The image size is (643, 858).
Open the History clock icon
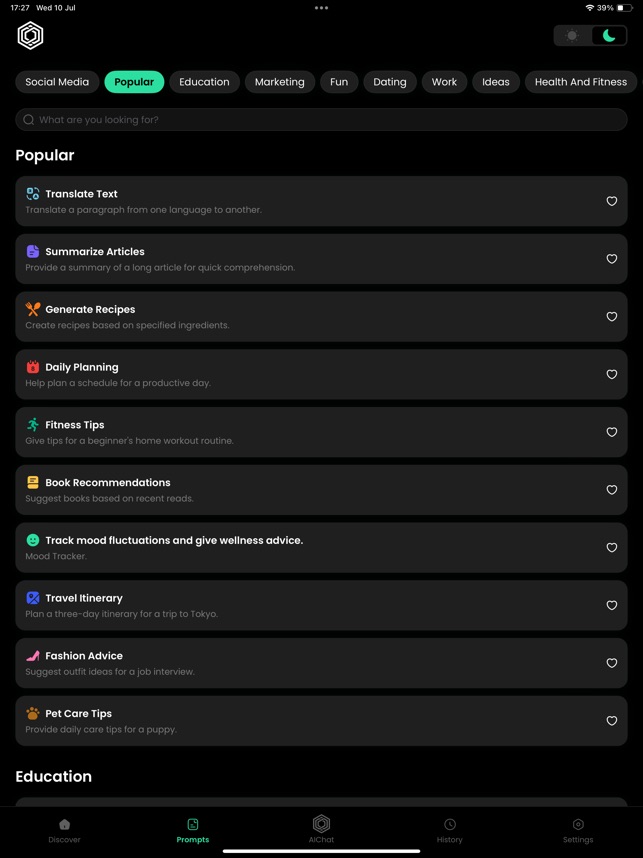[x=450, y=825]
